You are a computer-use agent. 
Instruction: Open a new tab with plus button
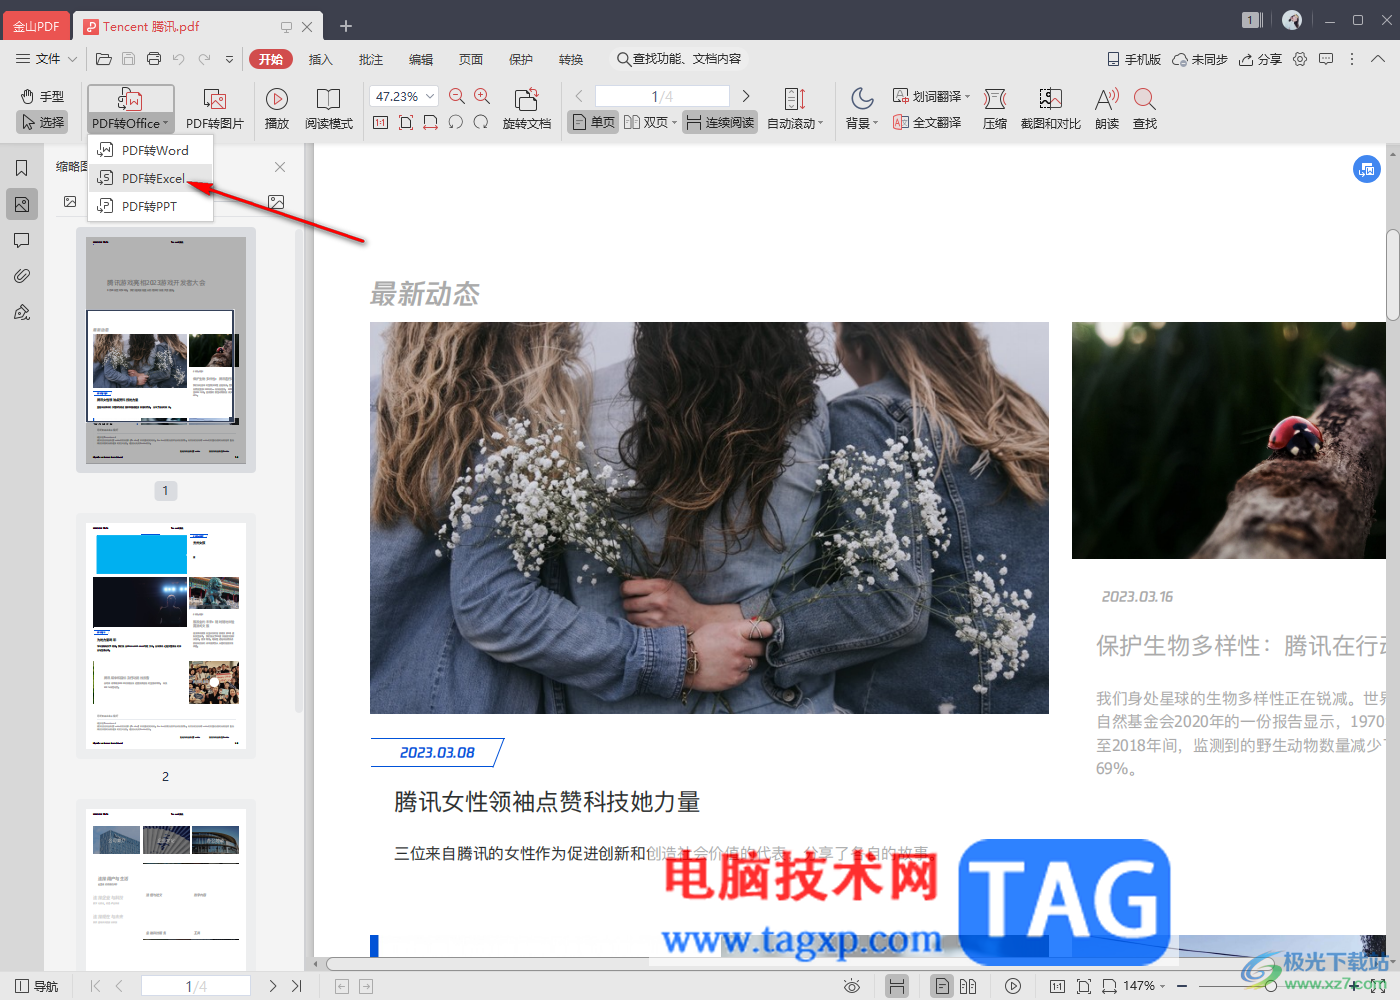[x=346, y=26]
